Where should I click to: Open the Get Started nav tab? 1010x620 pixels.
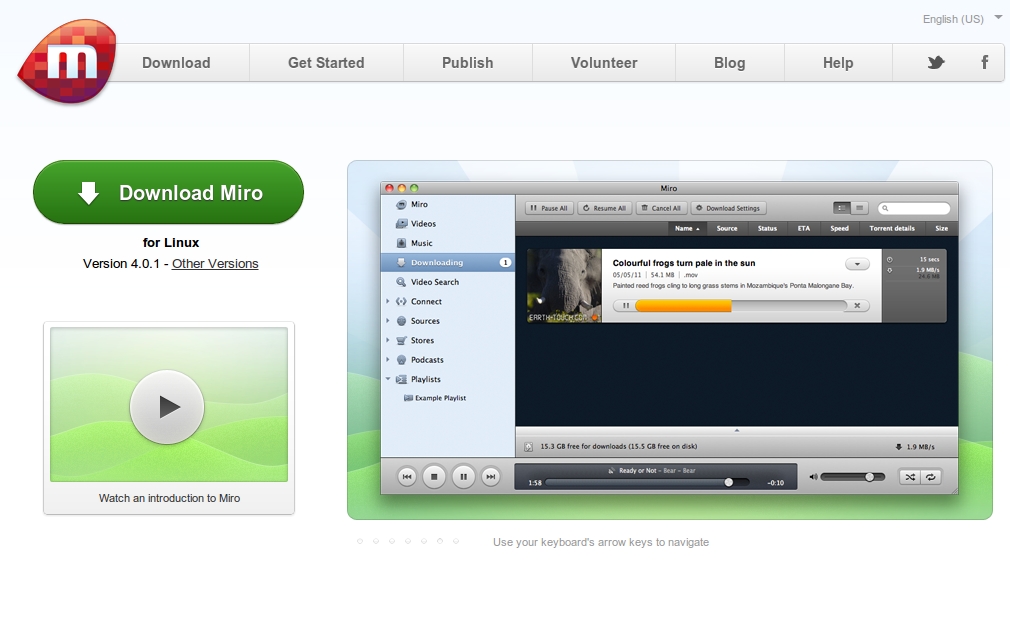[x=326, y=62]
